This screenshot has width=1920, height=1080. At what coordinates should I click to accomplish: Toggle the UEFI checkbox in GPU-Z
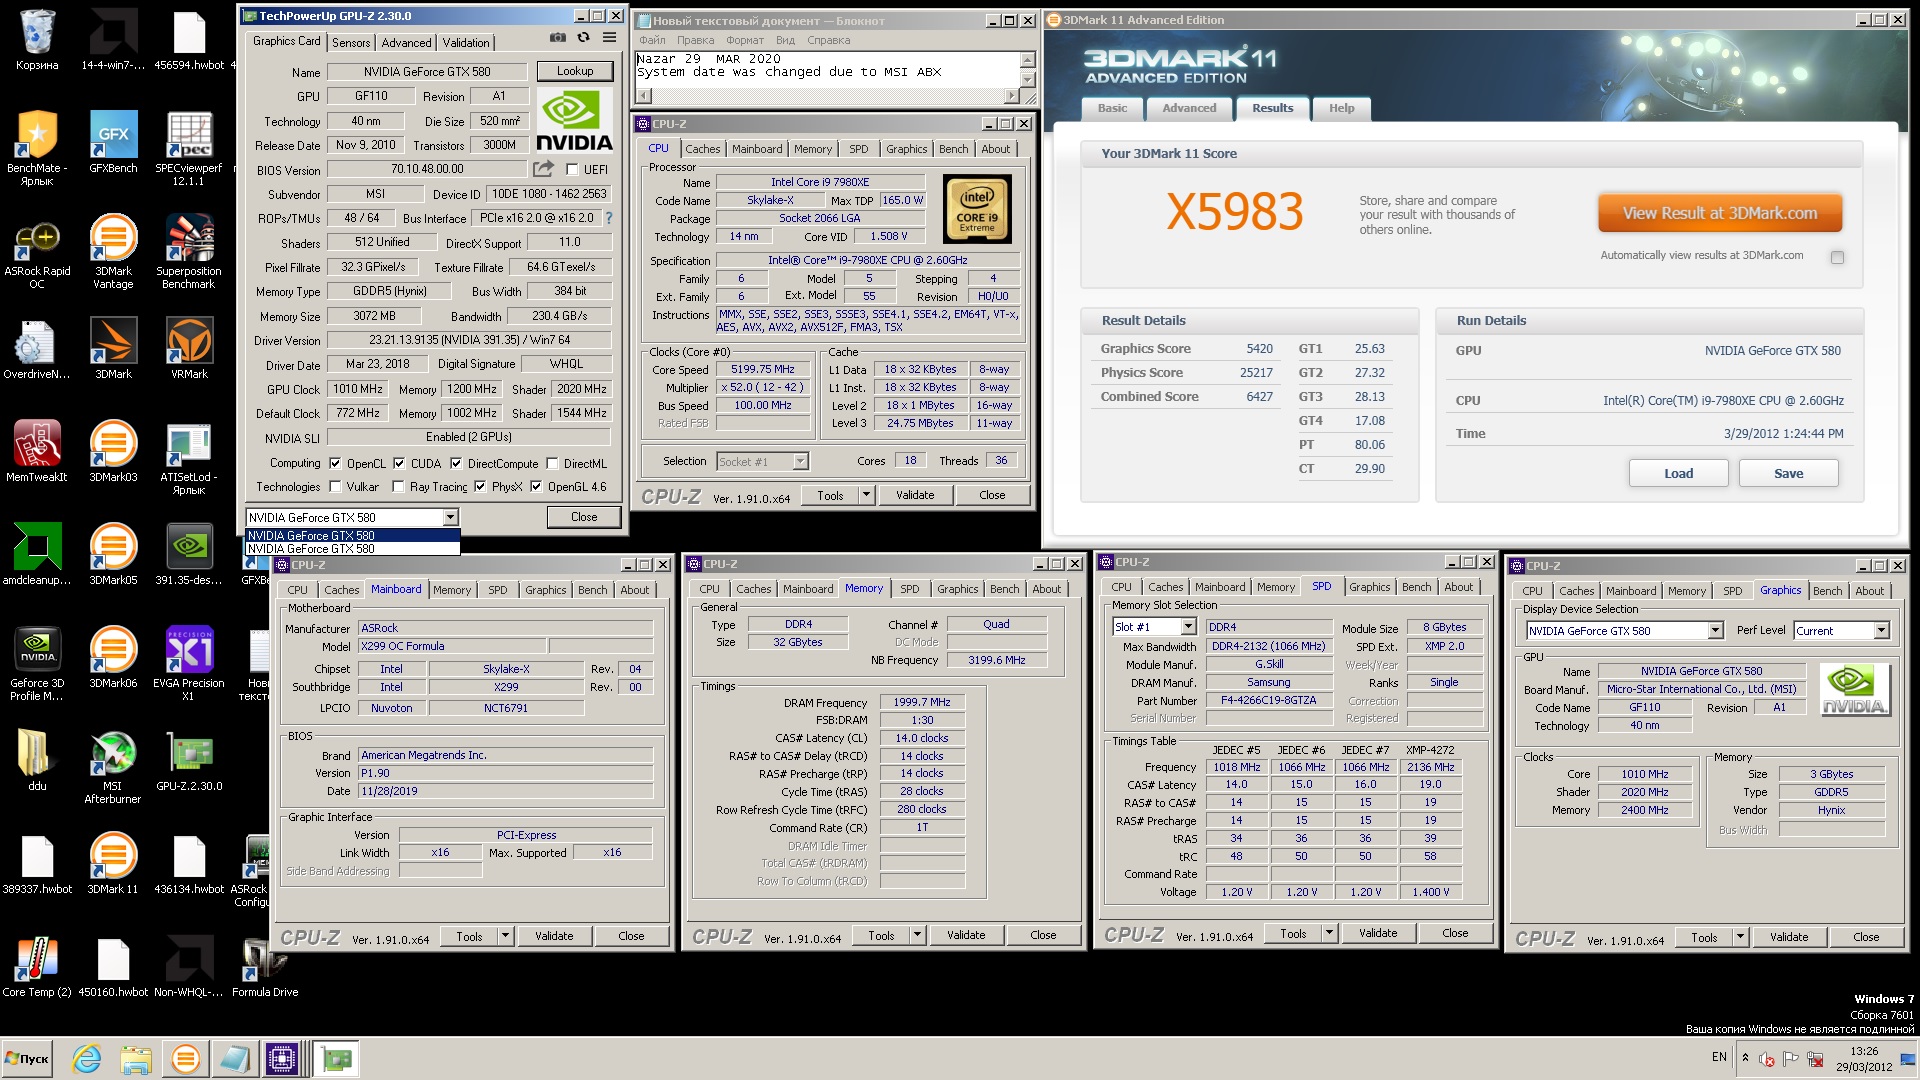pos(572,170)
